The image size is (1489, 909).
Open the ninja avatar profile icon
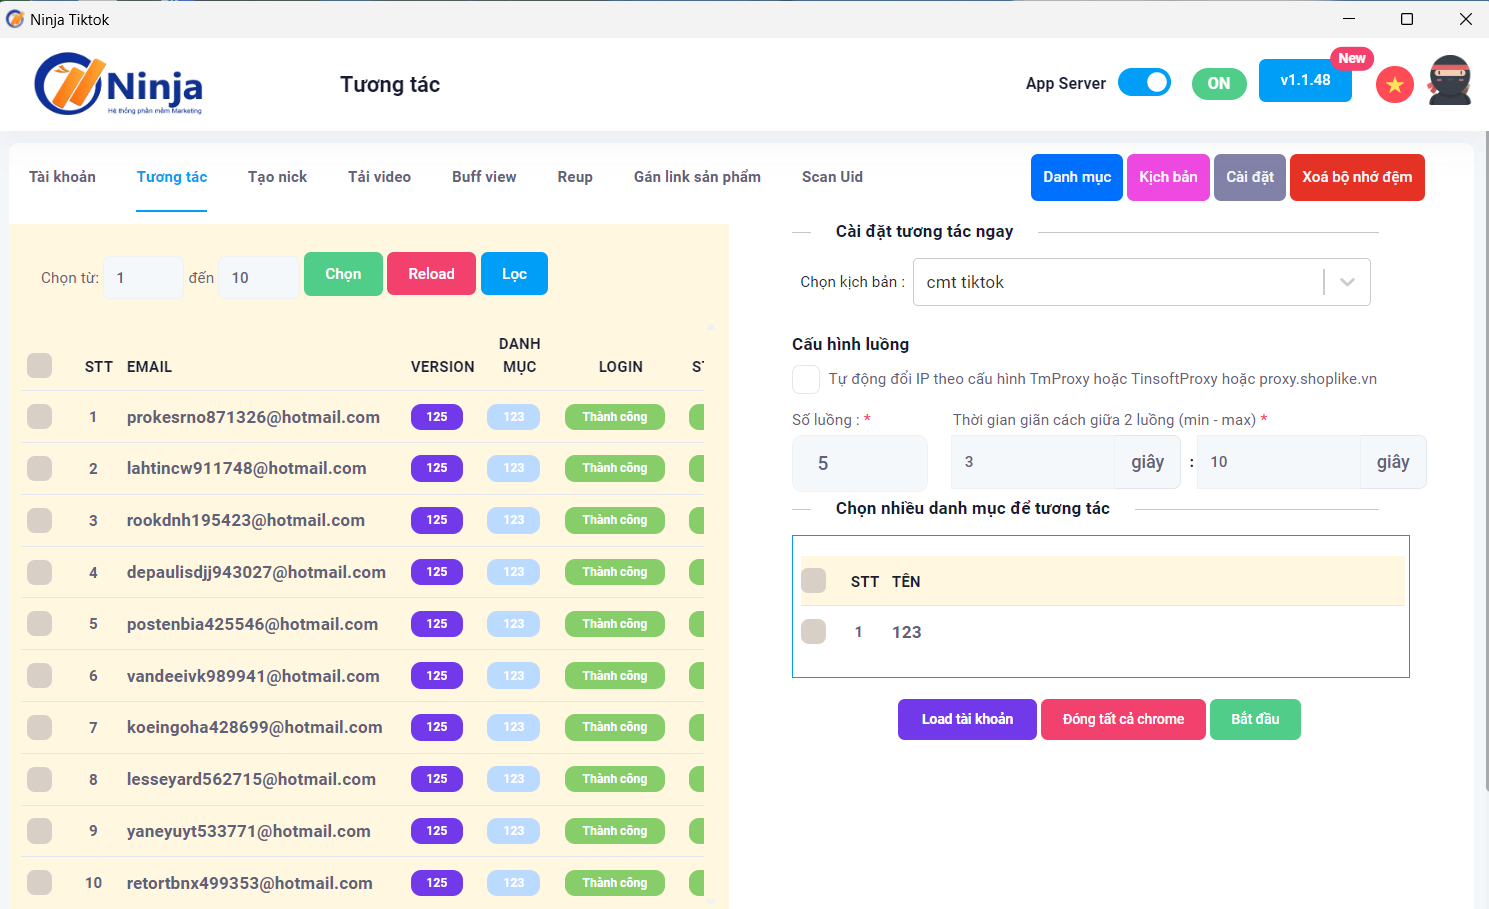click(x=1449, y=81)
